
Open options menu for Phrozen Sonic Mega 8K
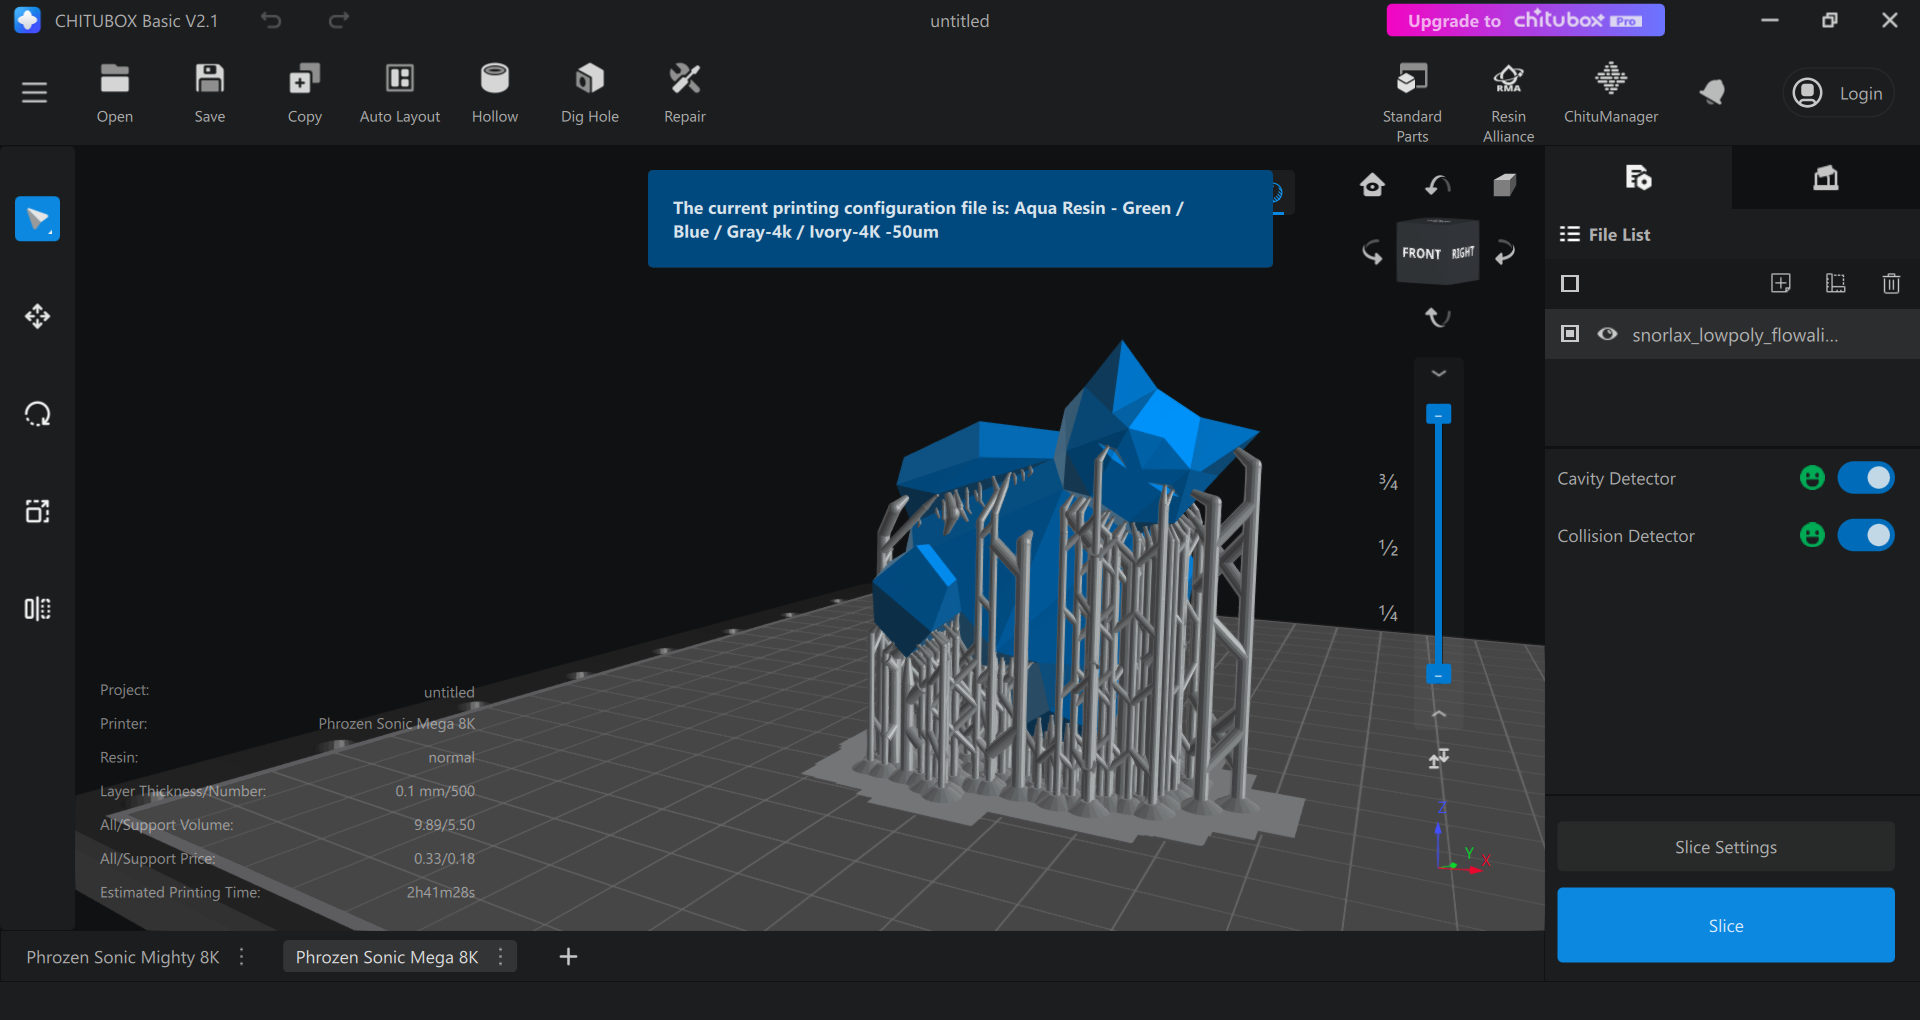pyautogui.click(x=500, y=957)
